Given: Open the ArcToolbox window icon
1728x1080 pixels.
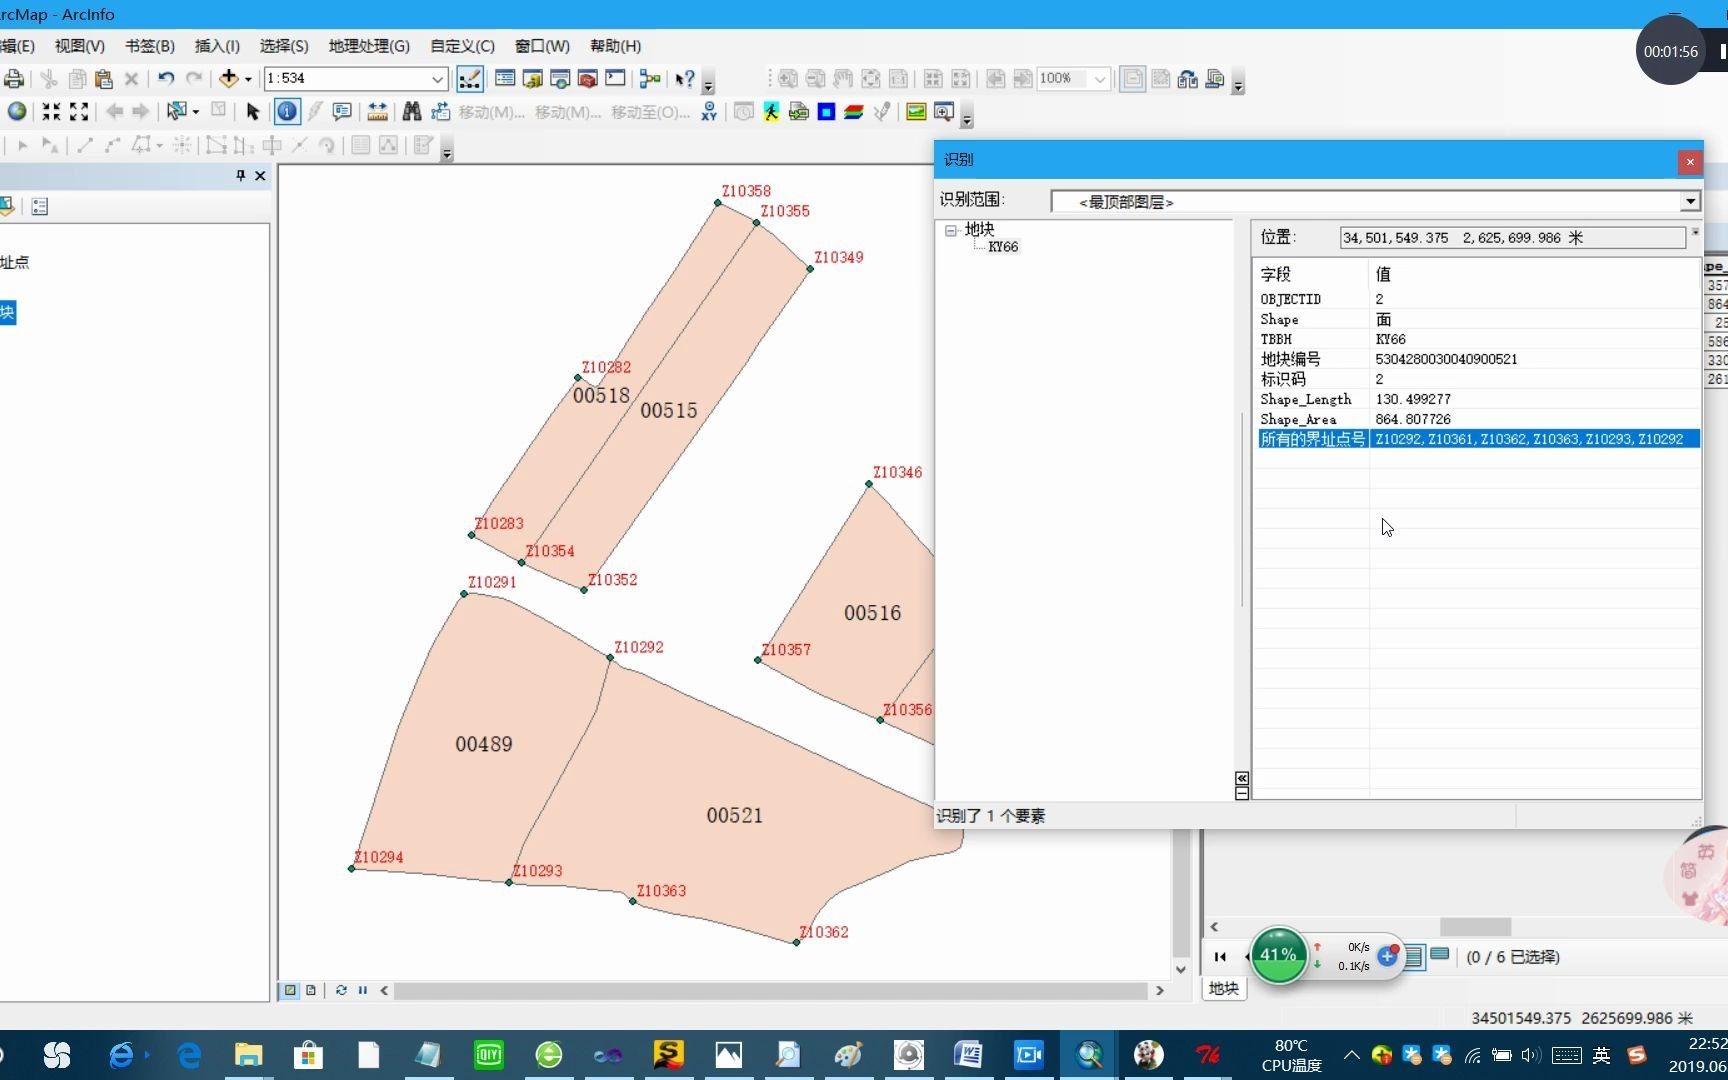Looking at the screenshot, I should coord(588,79).
